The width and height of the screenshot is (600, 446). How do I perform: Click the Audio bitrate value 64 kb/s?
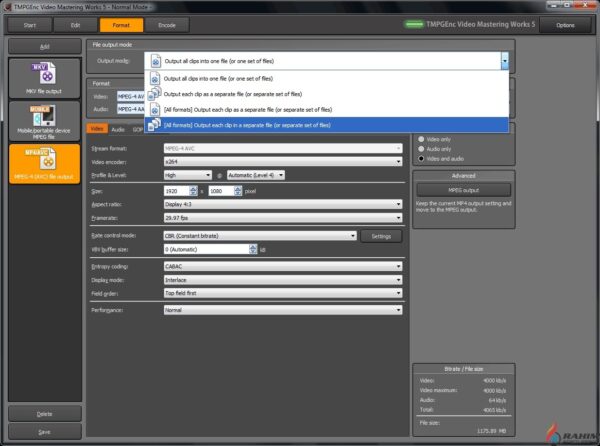tap(497, 400)
